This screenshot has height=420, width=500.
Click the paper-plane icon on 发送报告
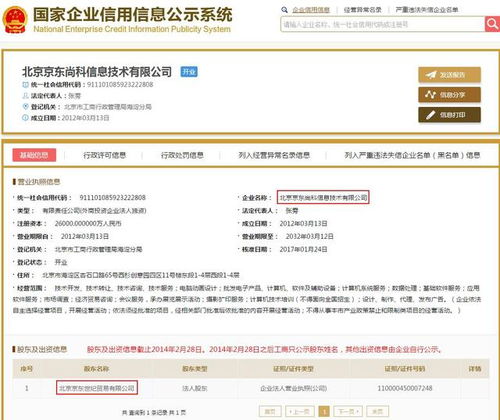pyautogui.click(x=431, y=75)
